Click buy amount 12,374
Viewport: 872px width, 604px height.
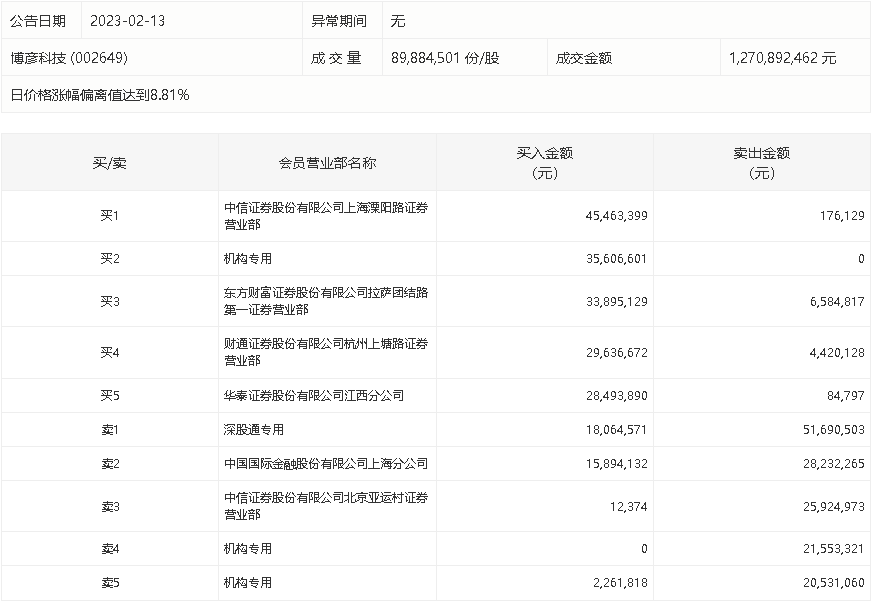pyautogui.click(x=628, y=507)
